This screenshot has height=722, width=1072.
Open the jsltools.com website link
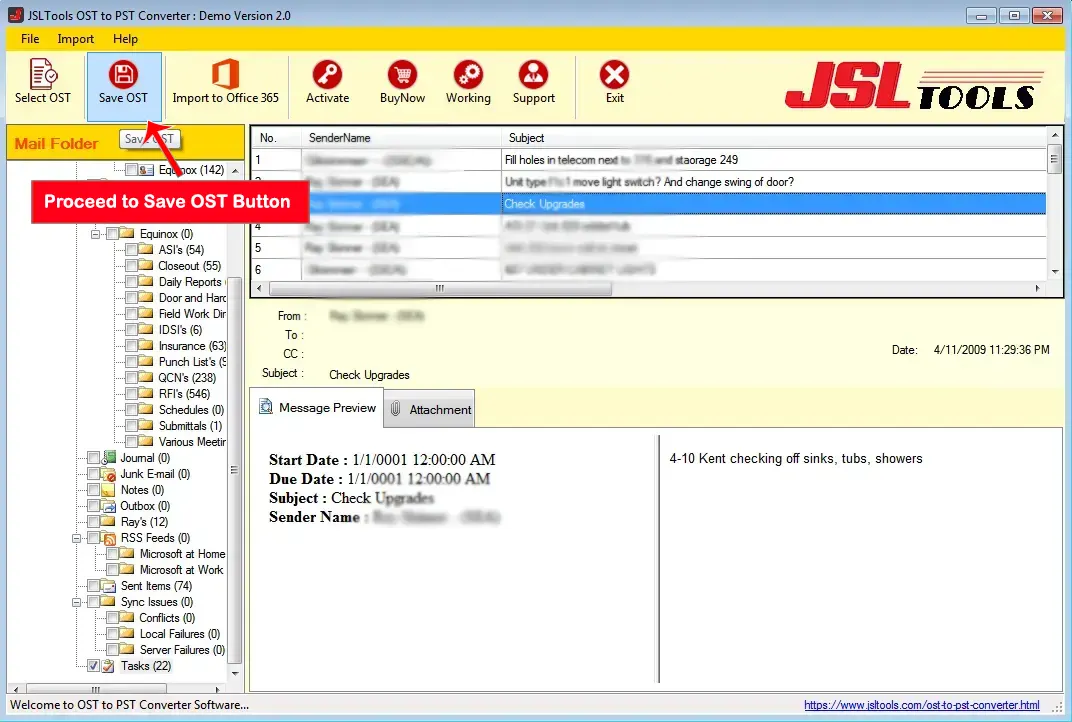pyautogui.click(x=921, y=705)
